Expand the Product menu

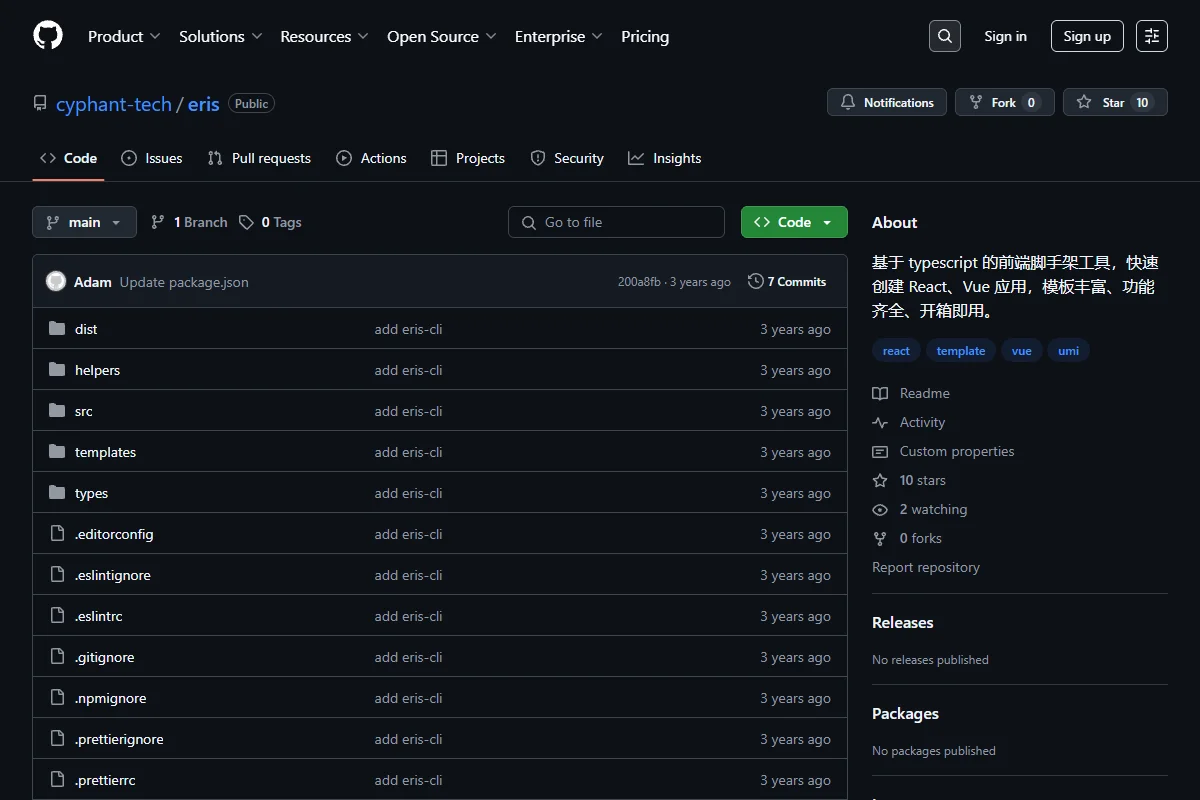pyautogui.click(x=124, y=36)
